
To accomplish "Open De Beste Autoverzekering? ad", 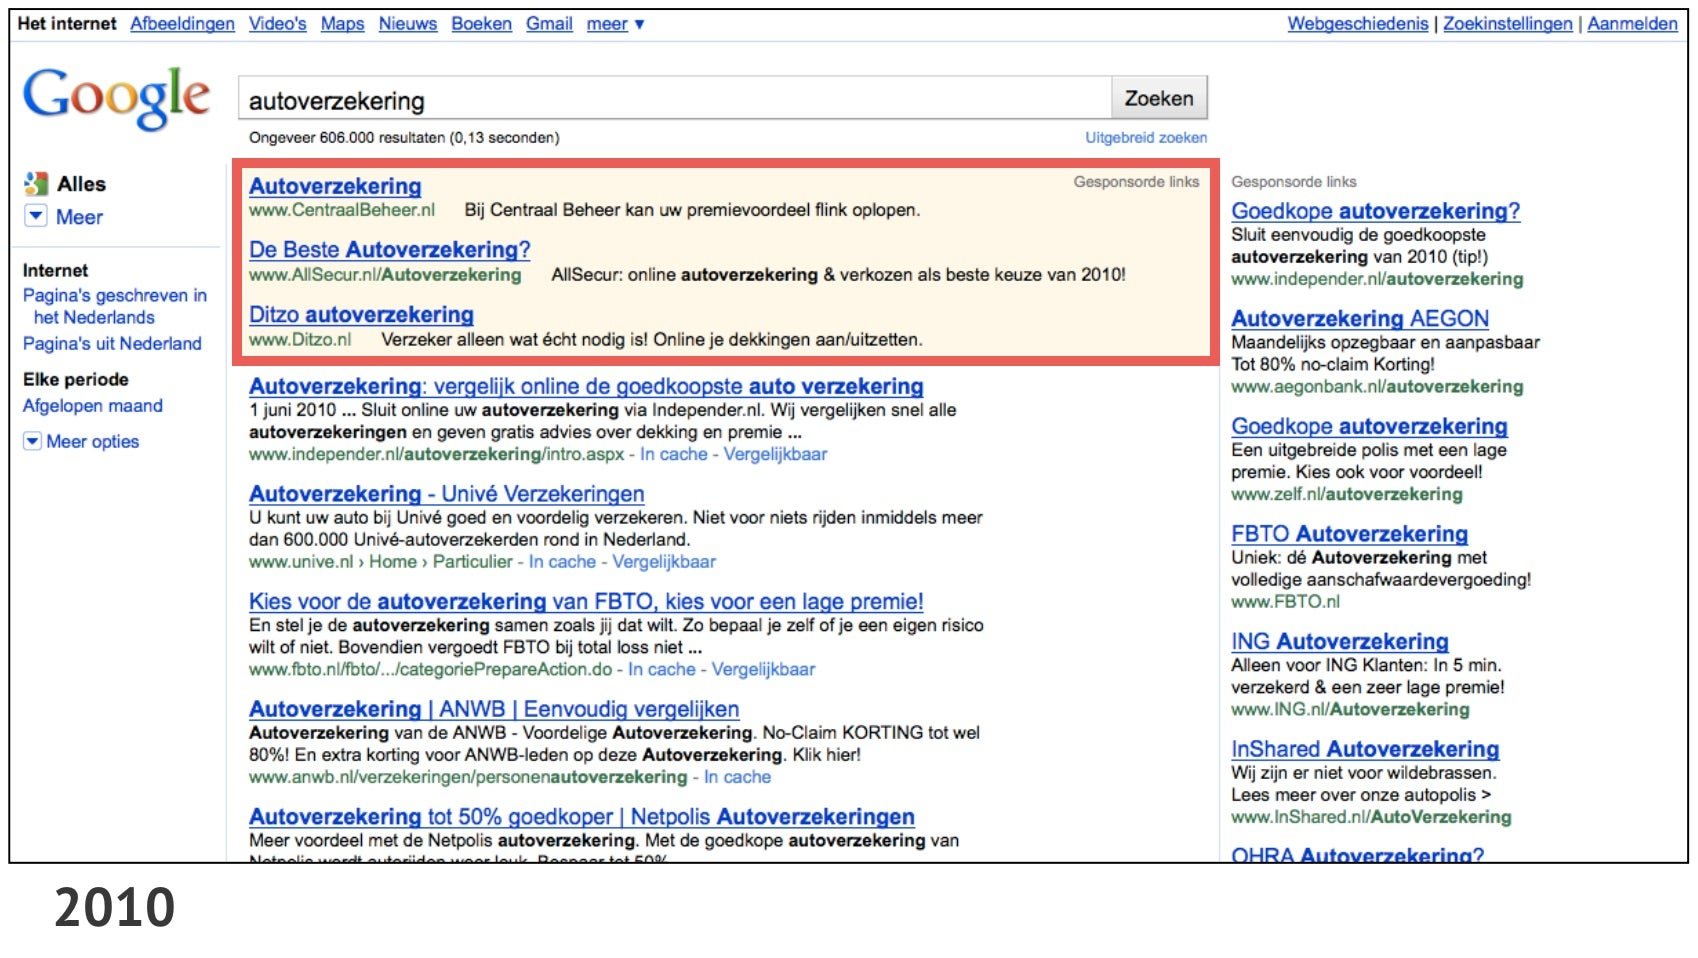I will coord(390,250).
